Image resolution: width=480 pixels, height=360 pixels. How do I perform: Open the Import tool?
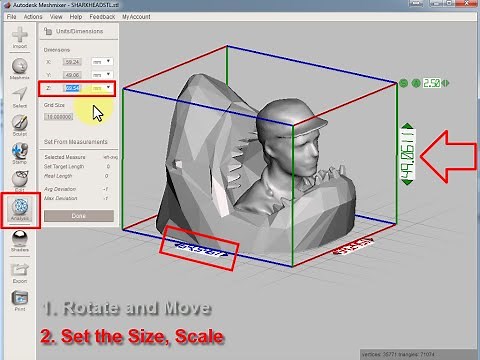click(x=20, y=37)
